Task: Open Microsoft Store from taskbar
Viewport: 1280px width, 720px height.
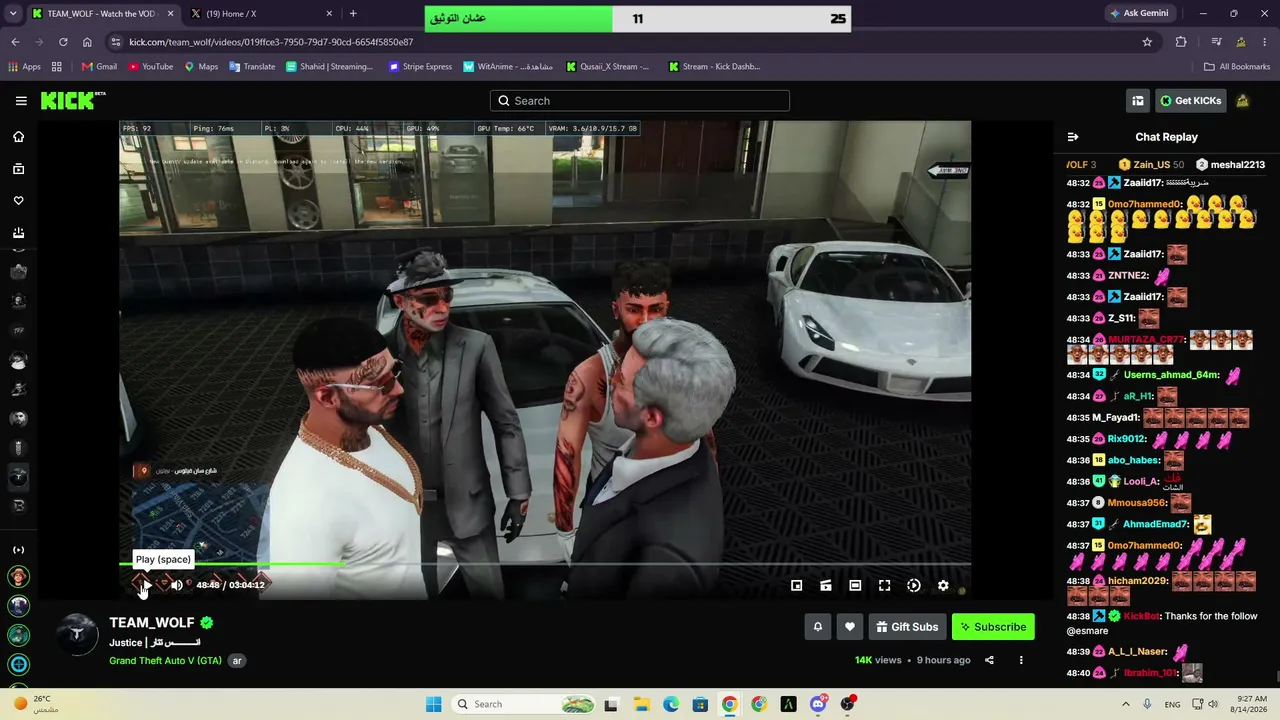Action: (700, 704)
